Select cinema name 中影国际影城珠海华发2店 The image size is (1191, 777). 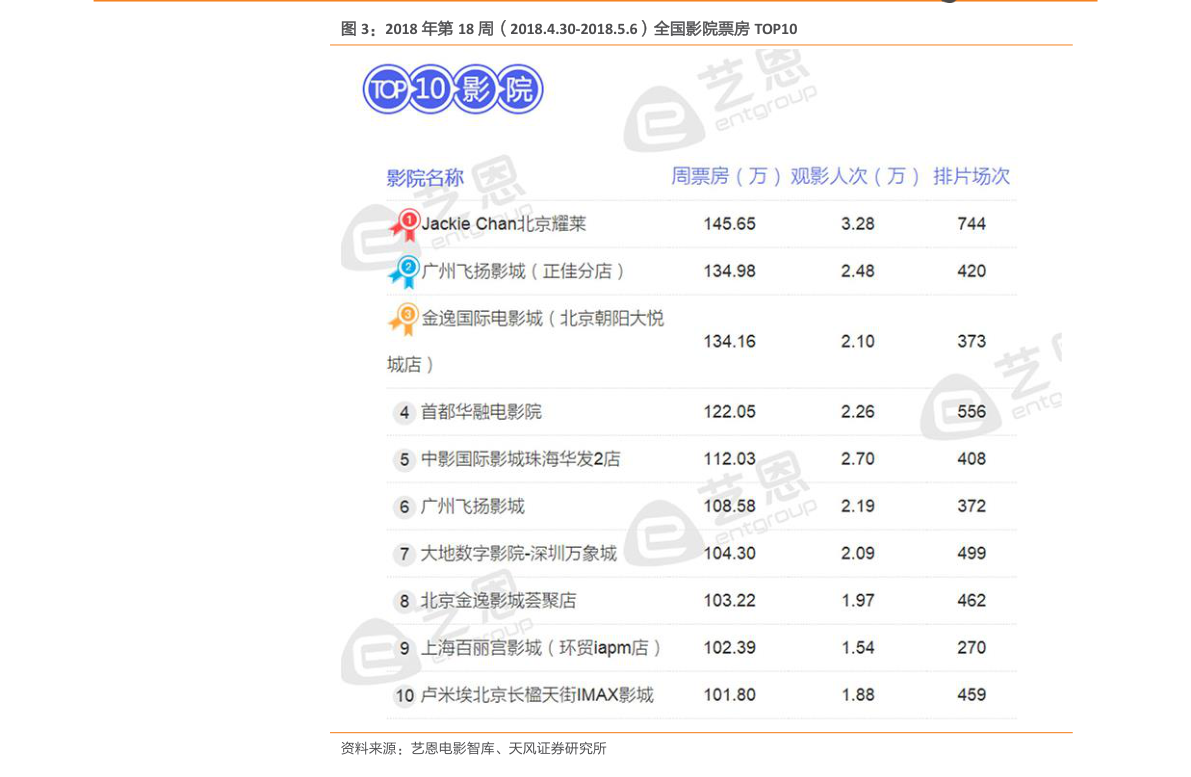click(x=521, y=459)
